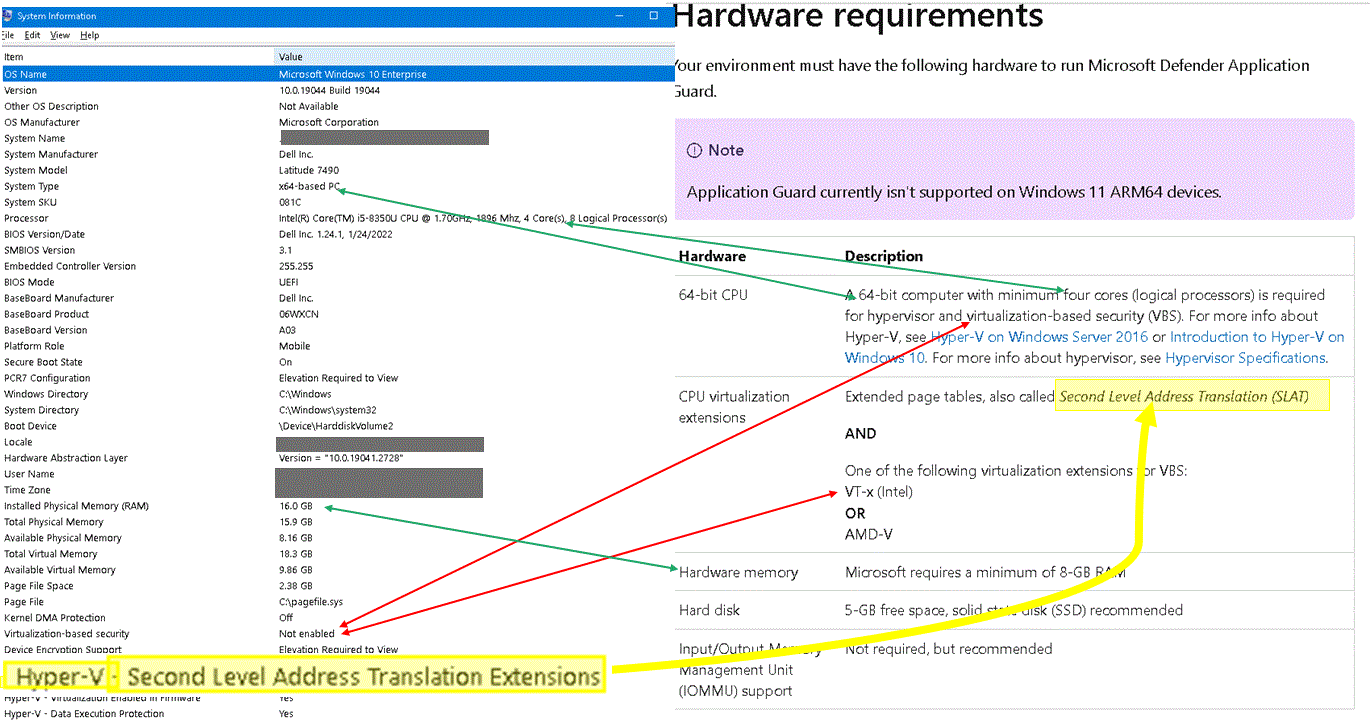1370x727 pixels.
Task: Select the System Manufacturer row
Action: pos(337,154)
